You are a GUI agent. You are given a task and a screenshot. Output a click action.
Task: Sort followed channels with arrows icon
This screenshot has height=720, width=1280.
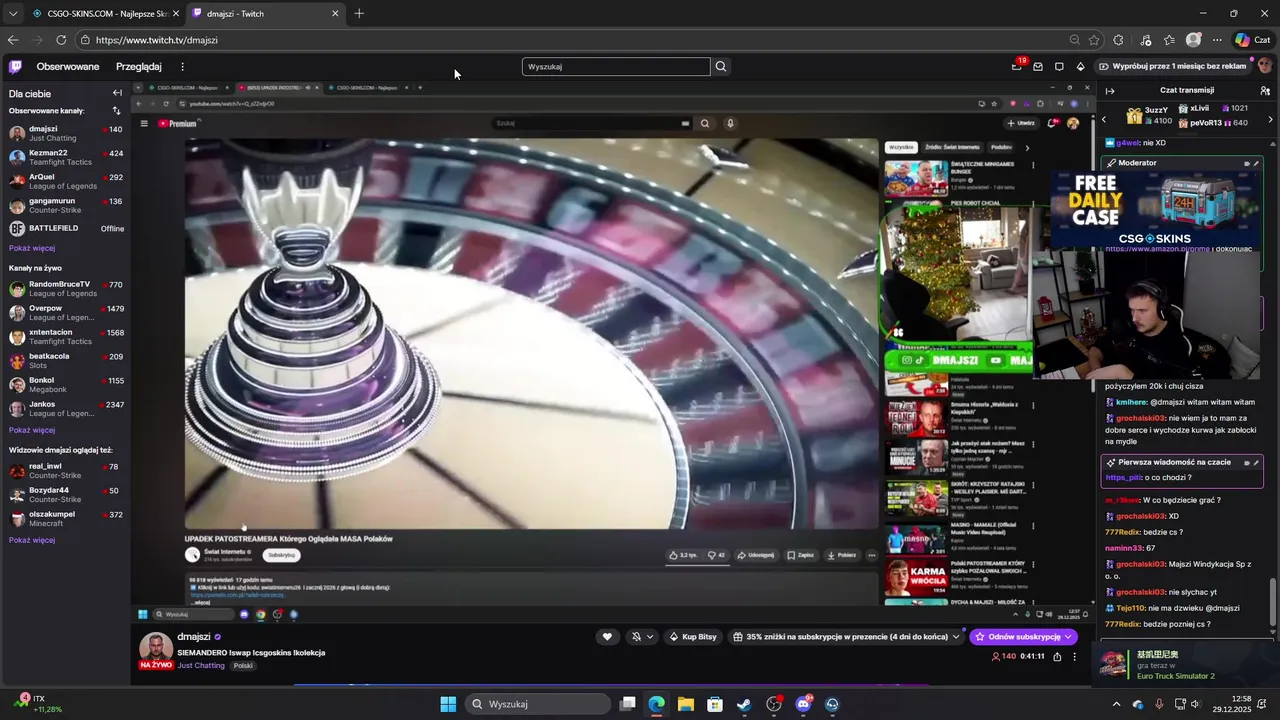[x=116, y=111]
